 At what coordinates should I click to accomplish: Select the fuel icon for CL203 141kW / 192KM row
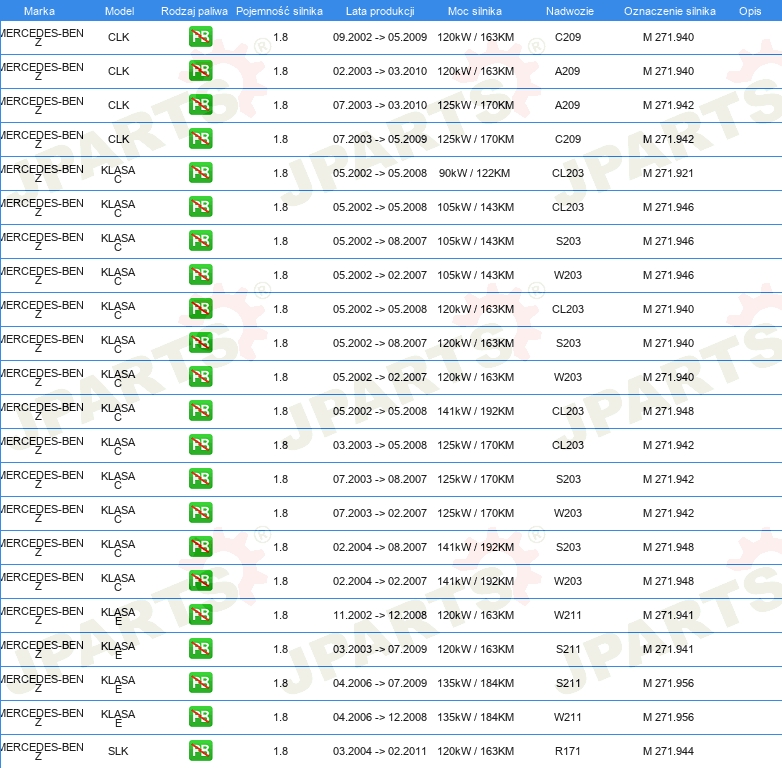click(200, 411)
